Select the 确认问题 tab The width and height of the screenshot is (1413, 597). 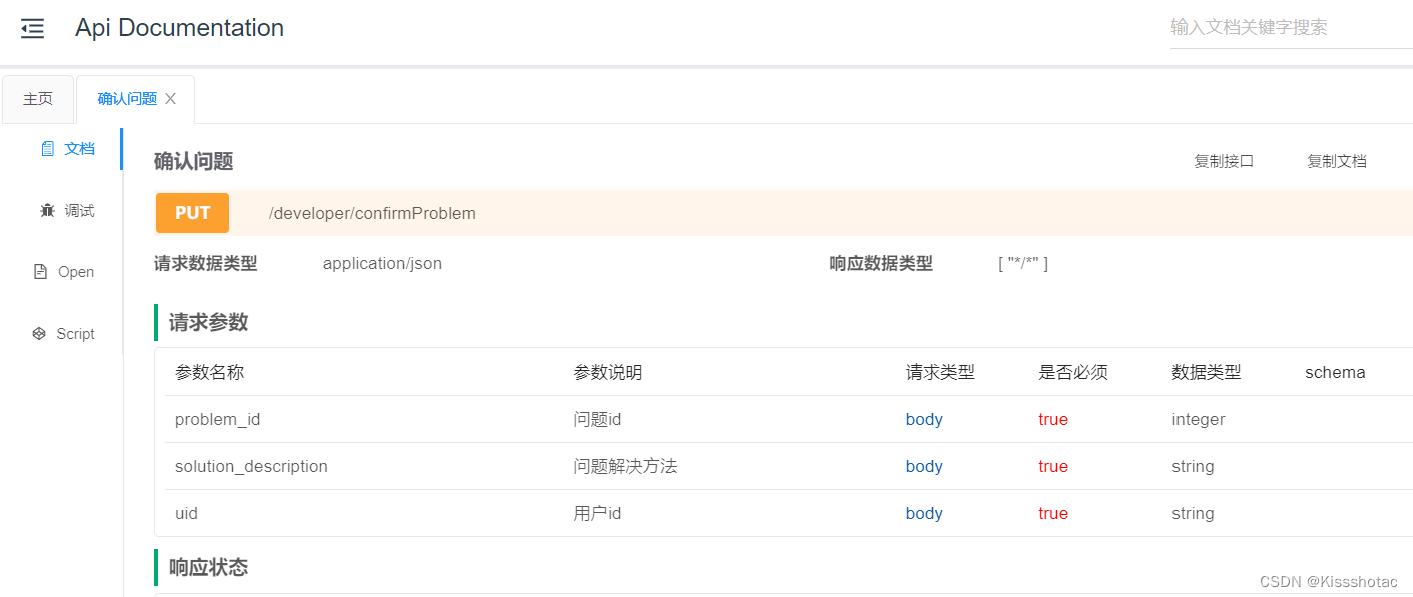[x=128, y=98]
